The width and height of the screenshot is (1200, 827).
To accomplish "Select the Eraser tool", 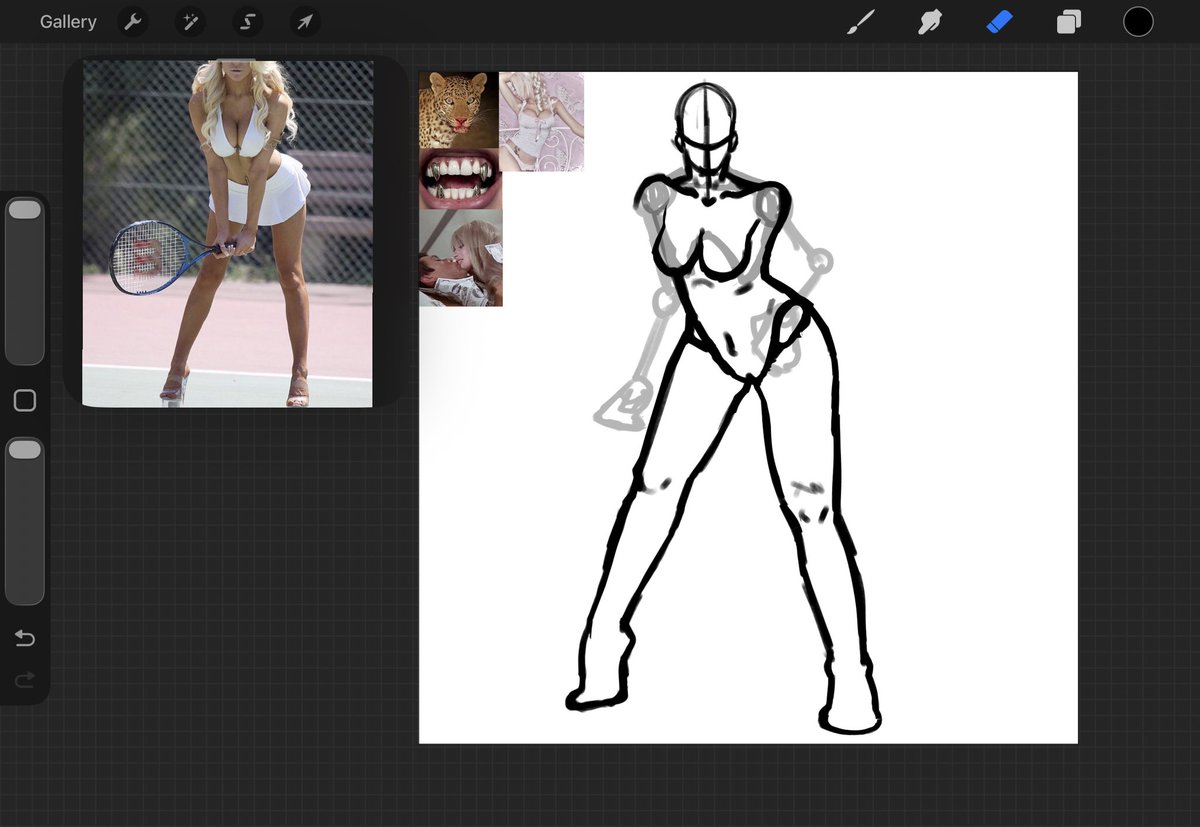I will point(999,22).
